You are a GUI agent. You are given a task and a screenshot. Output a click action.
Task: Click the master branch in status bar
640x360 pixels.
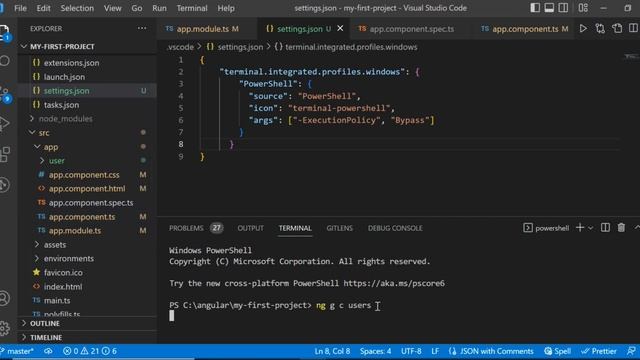18,351
